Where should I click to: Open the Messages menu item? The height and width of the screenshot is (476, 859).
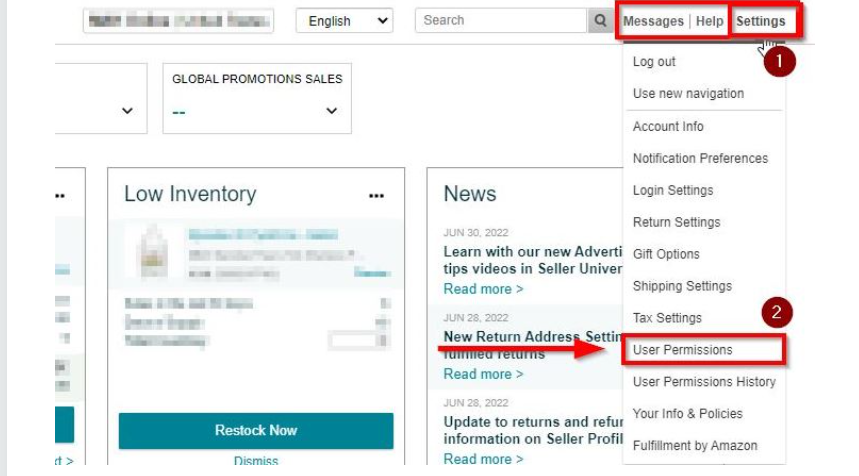tap(653, 21)
